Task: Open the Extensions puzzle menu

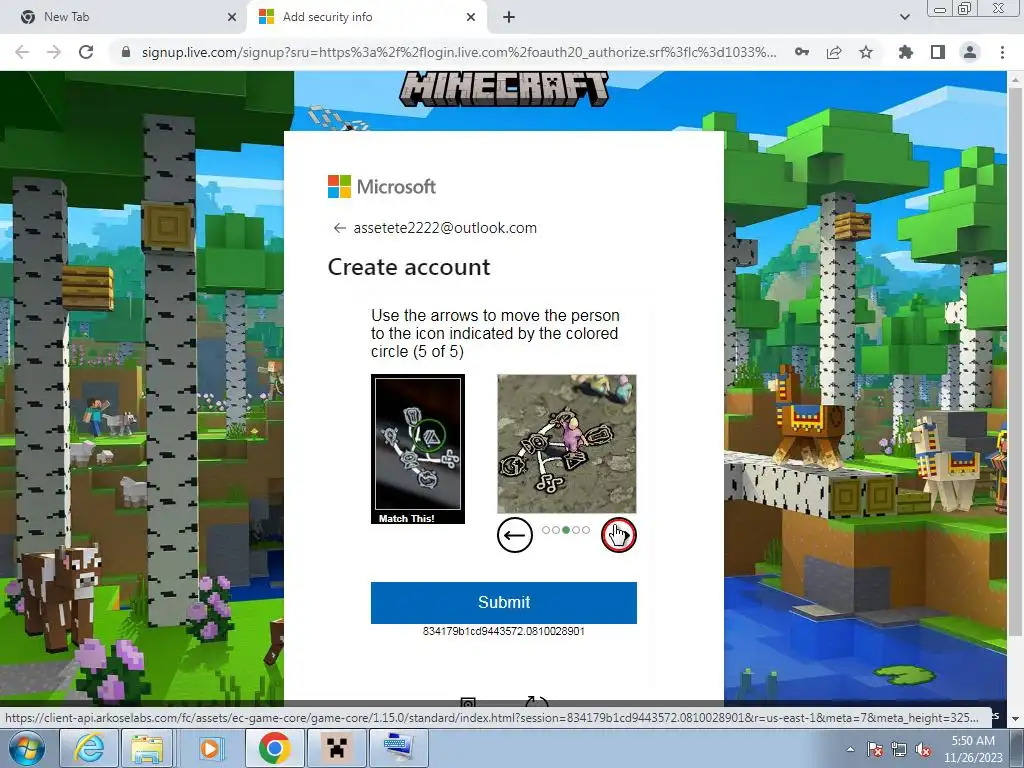Action: (x=906, y=52)
